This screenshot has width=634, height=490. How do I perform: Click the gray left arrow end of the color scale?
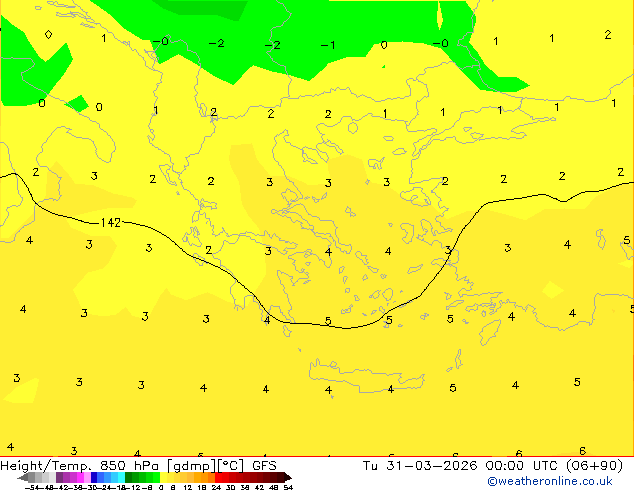(x=23, y=477)
